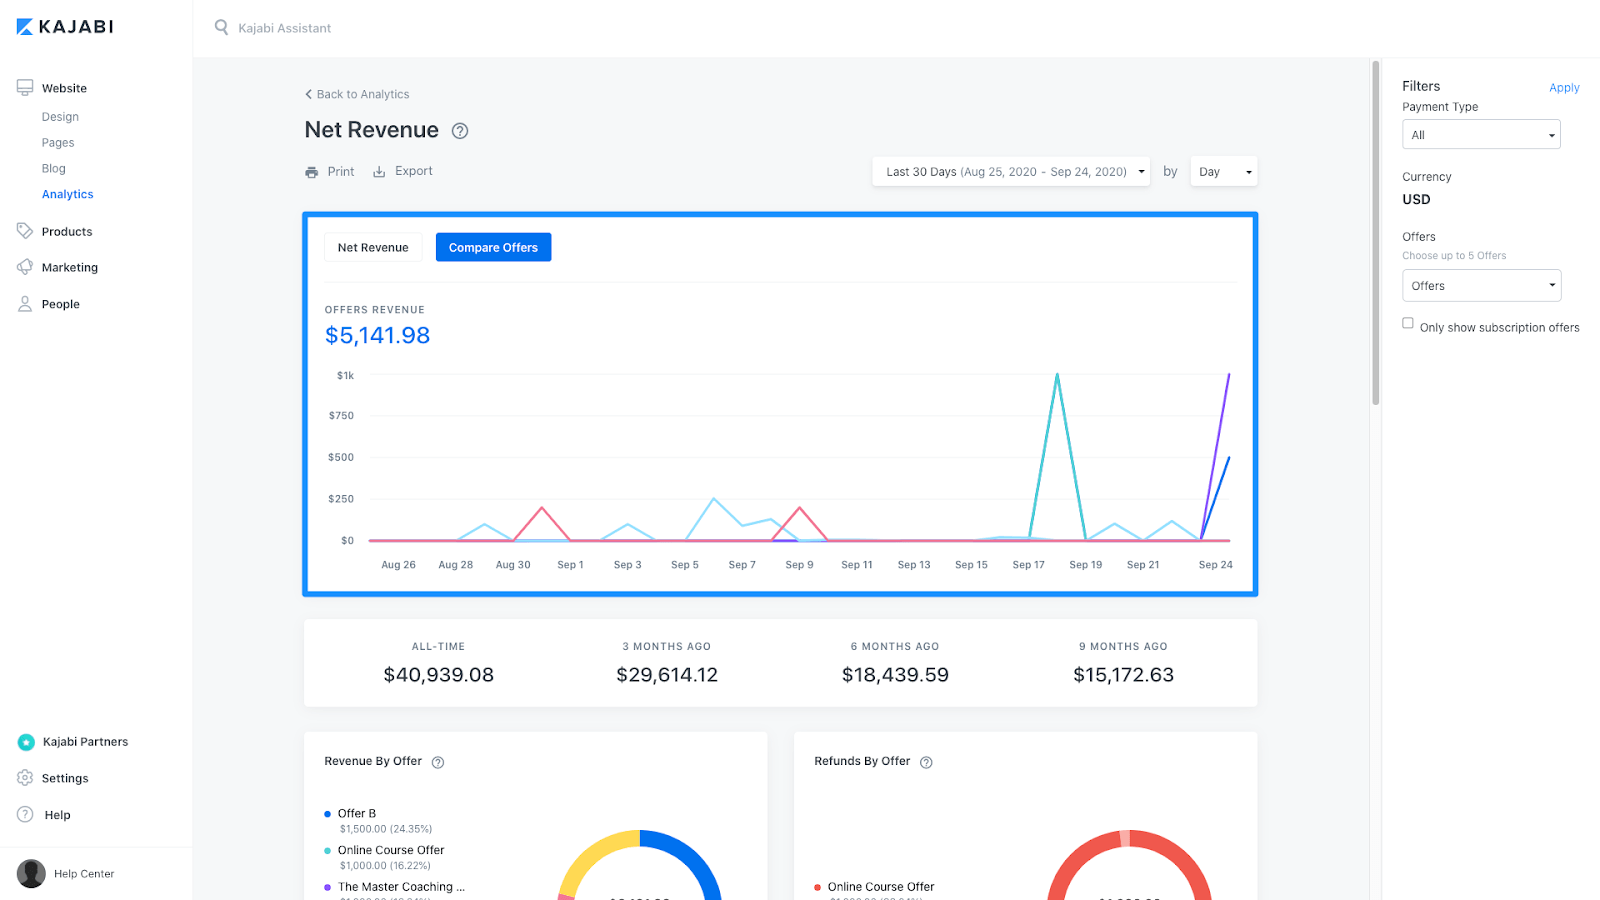Click the Help label in sidebar
1600x900 pixels.
(x=58, y=815)
